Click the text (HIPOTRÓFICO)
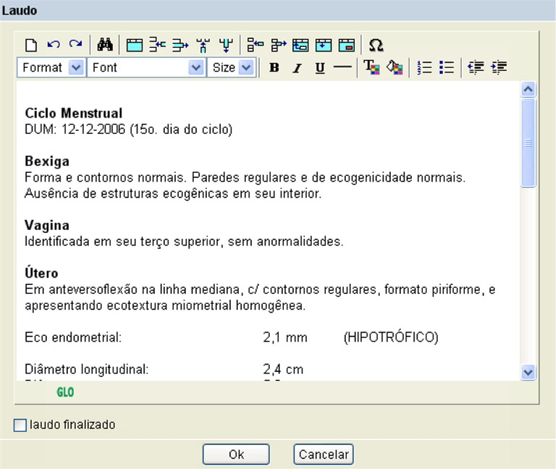556x472 pixels. click(391, 337)
